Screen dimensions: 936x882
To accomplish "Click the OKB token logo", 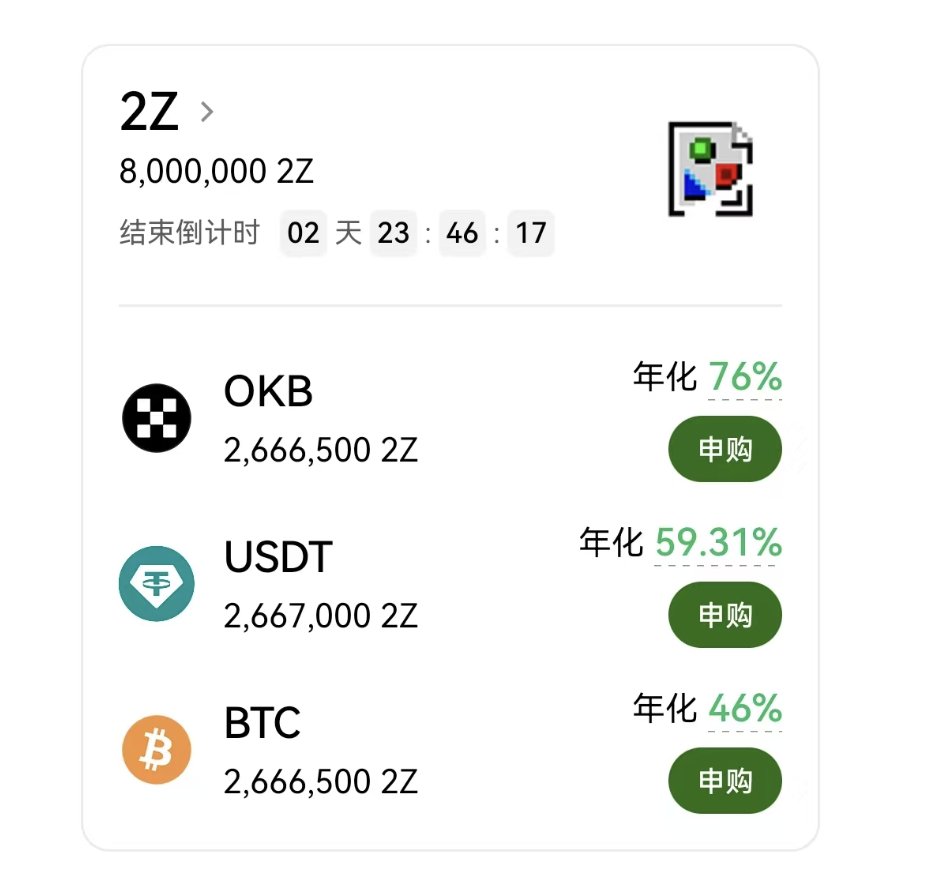I will [x=156, y=417].
